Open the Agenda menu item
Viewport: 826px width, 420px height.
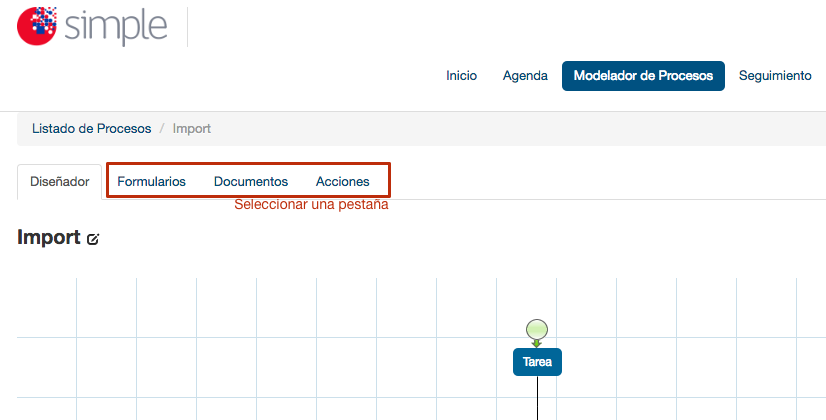pos(525,76)
